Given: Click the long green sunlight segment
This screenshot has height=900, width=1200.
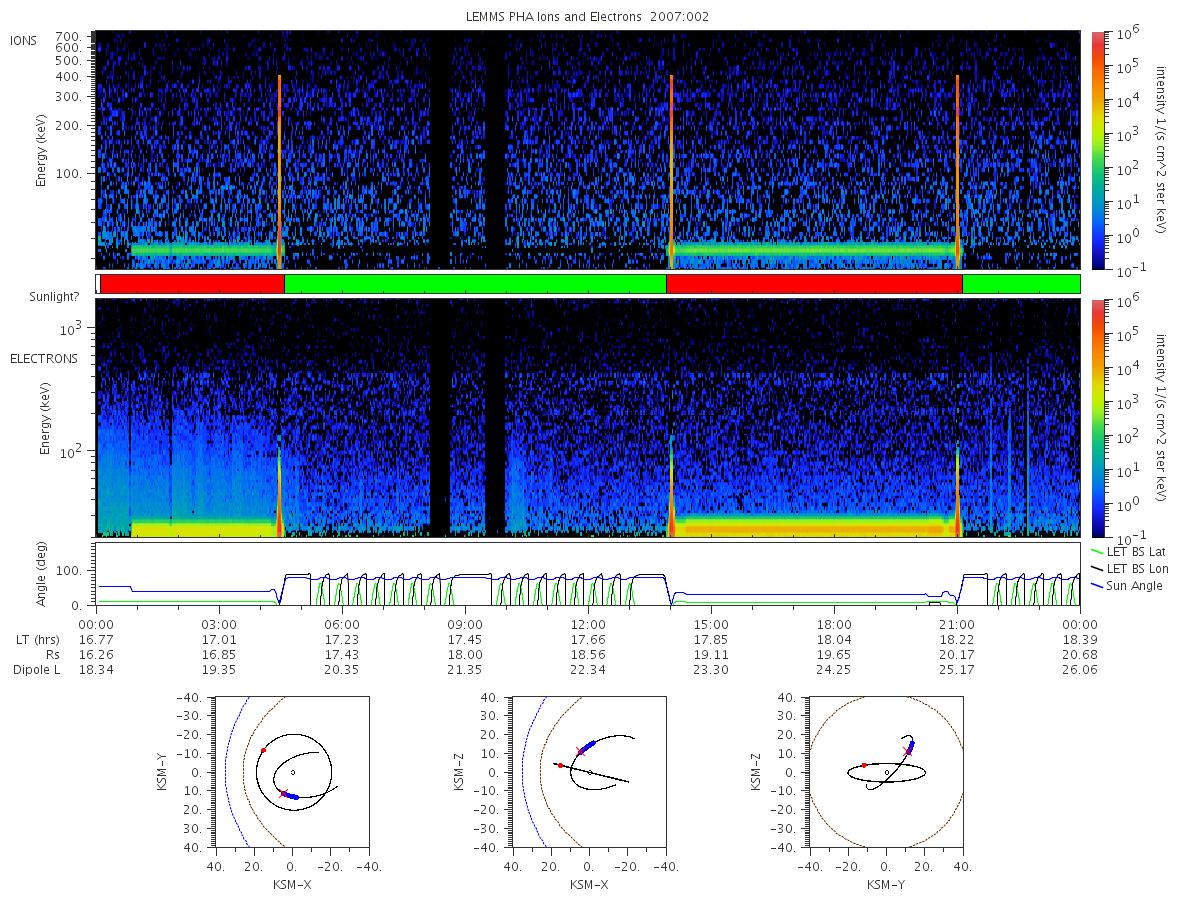Looking at the screenshot, I should point(475,284).
